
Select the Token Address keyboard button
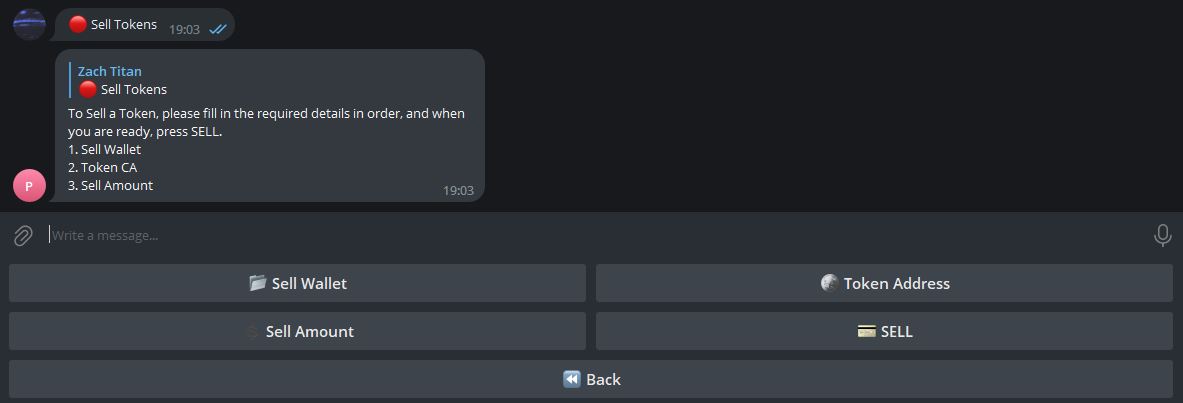pos(884,283)
